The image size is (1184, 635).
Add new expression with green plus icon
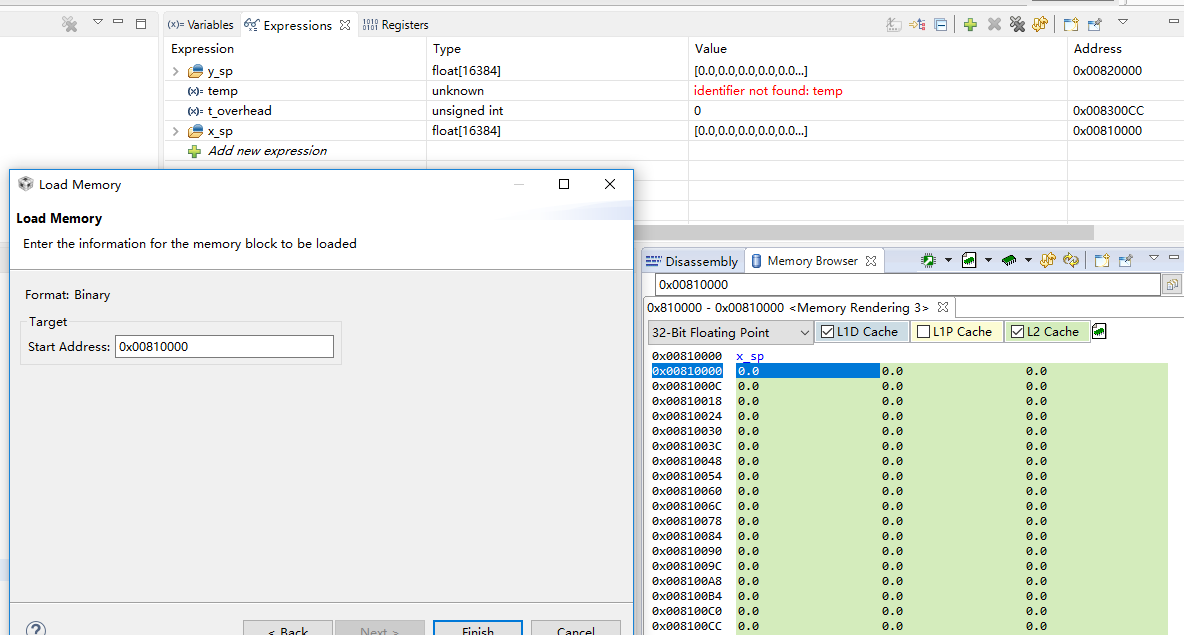970,25
